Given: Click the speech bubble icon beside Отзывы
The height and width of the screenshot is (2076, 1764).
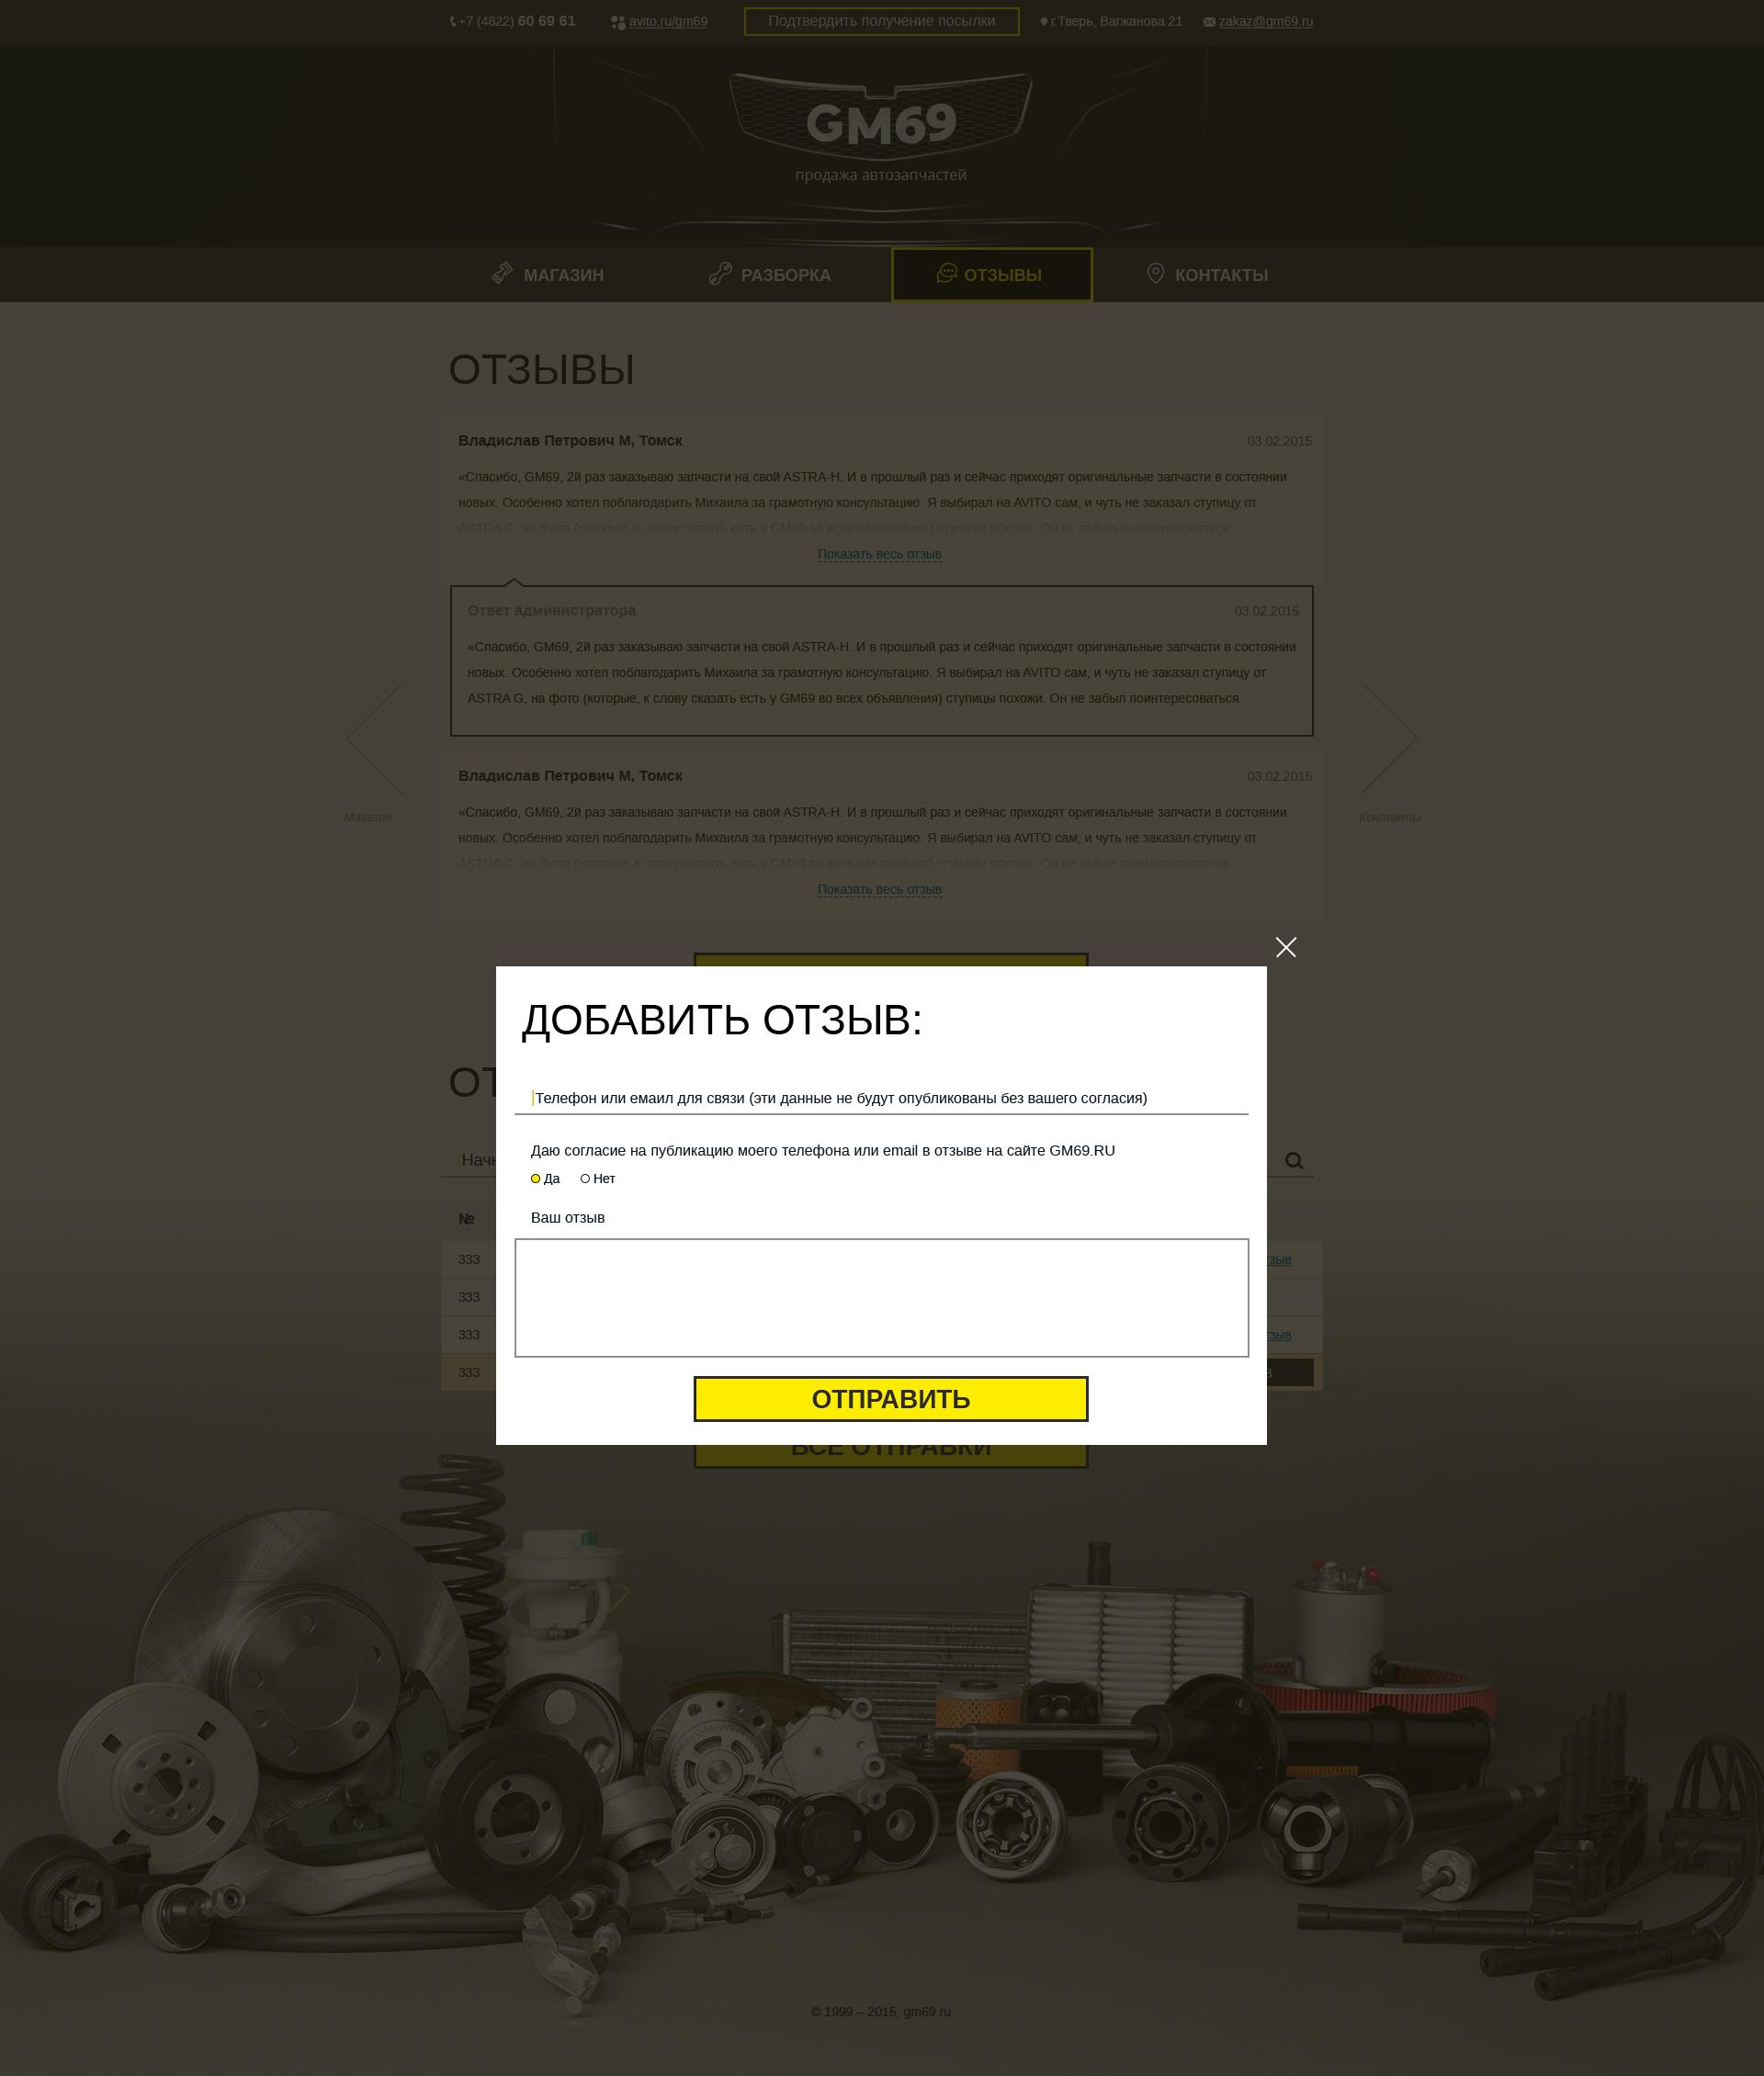Looking at the screenshot, I should click(946, 273).
